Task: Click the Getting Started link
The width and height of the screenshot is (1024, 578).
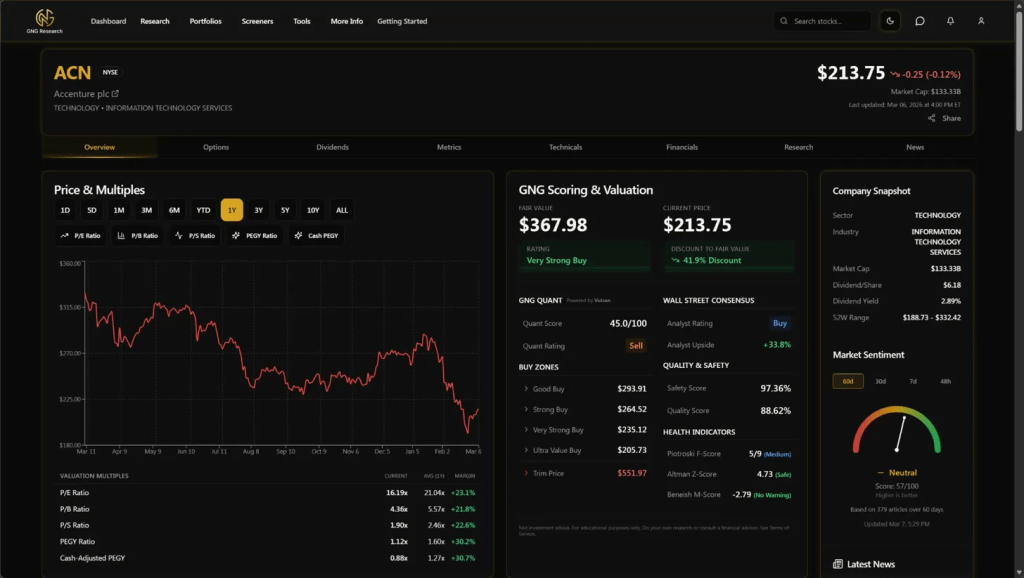Action: (x=402, y=21)
